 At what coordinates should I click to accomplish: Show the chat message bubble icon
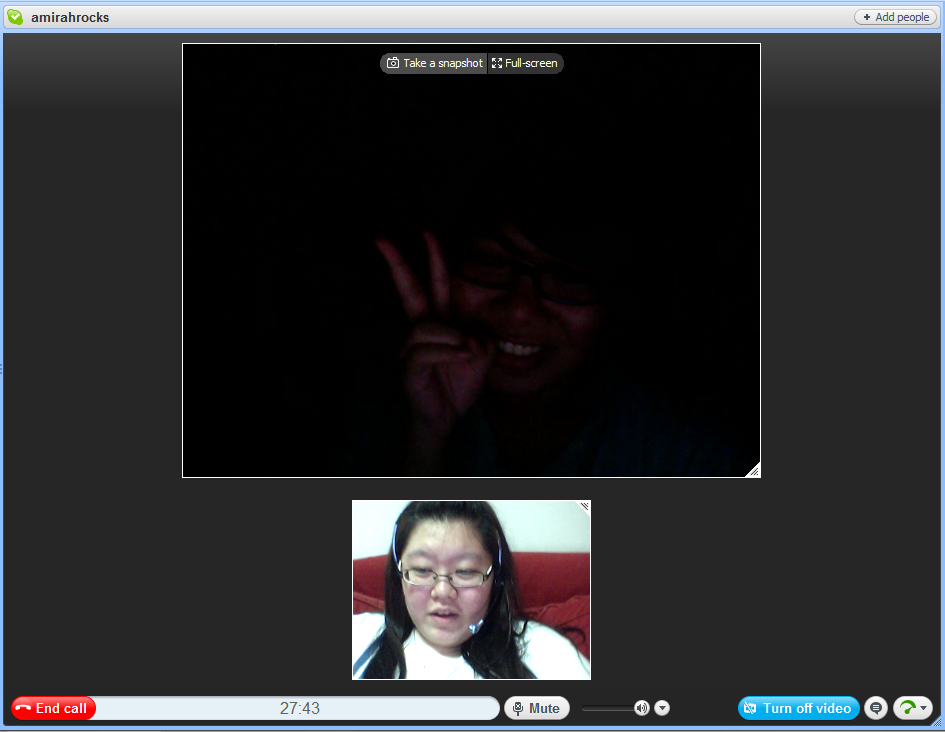[x=876, y=708]
